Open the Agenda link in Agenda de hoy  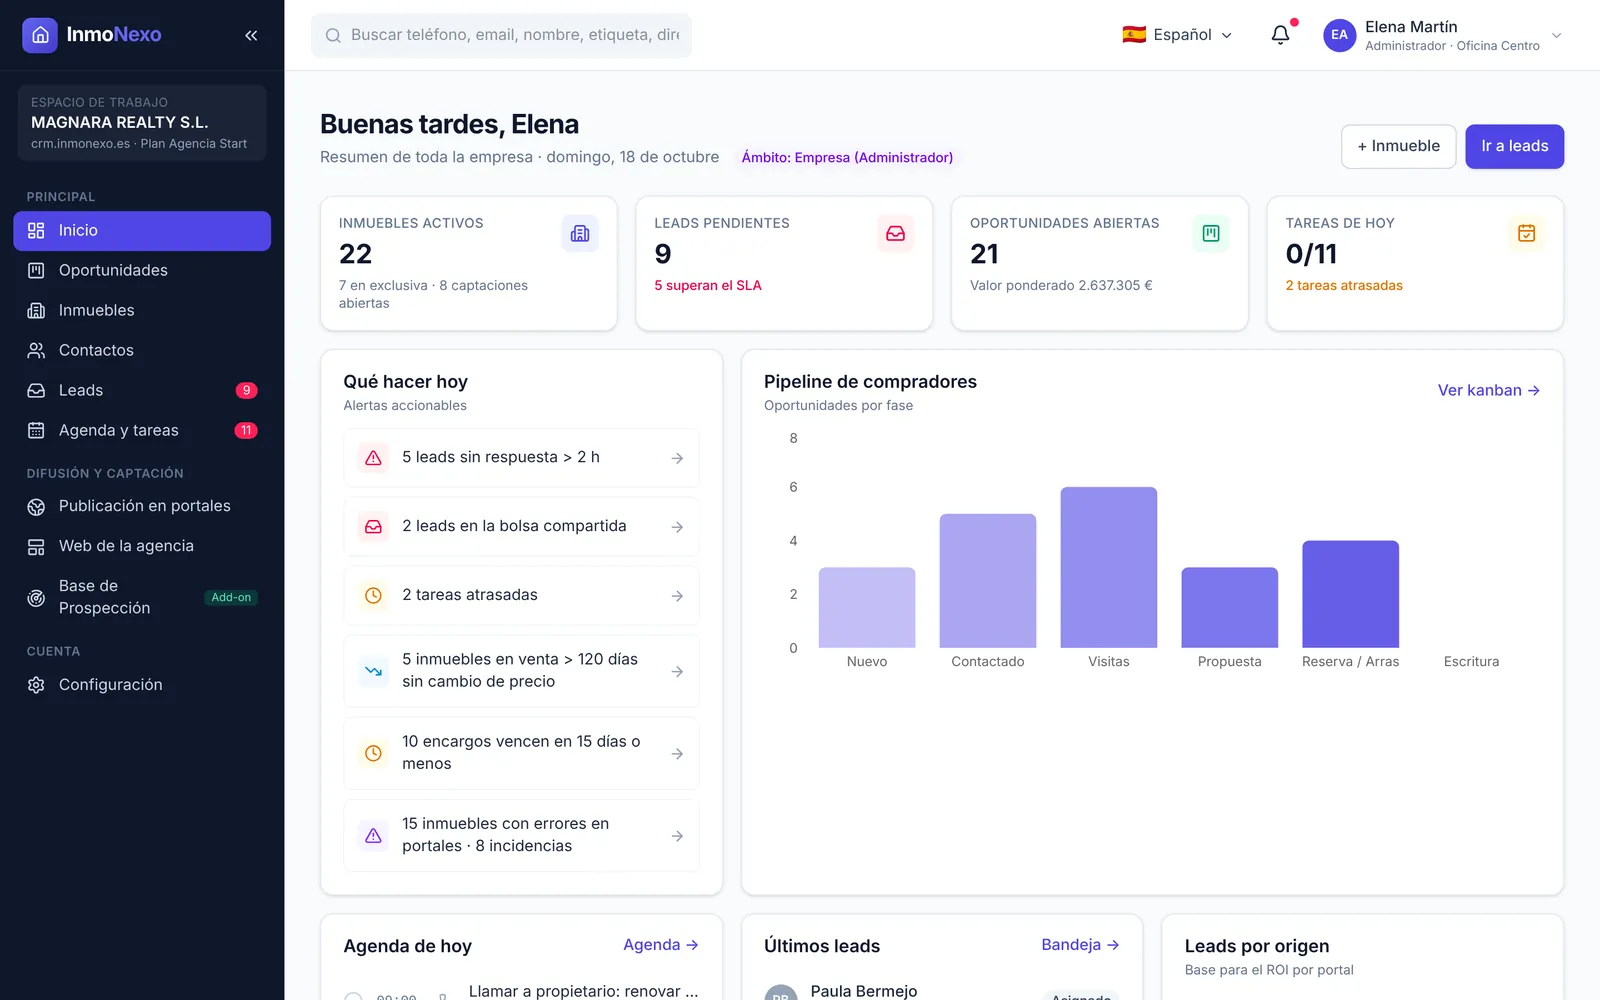(661, 945)
